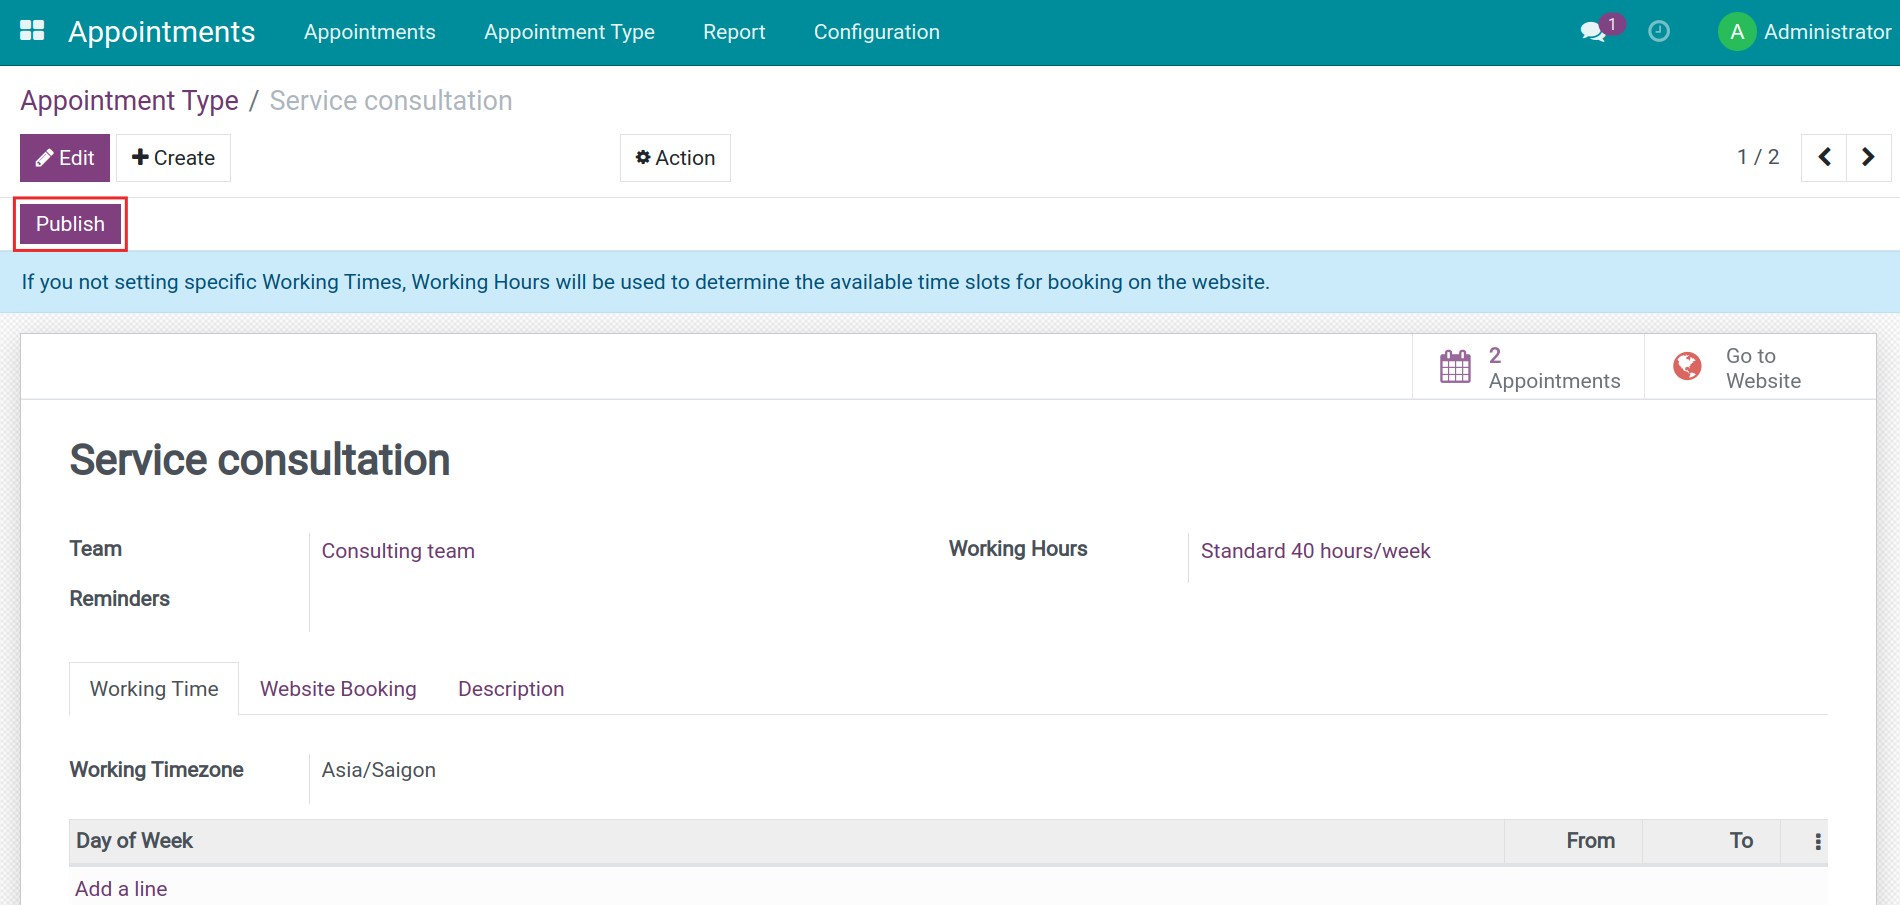Open the Action gear dropdown

point(674,157)
